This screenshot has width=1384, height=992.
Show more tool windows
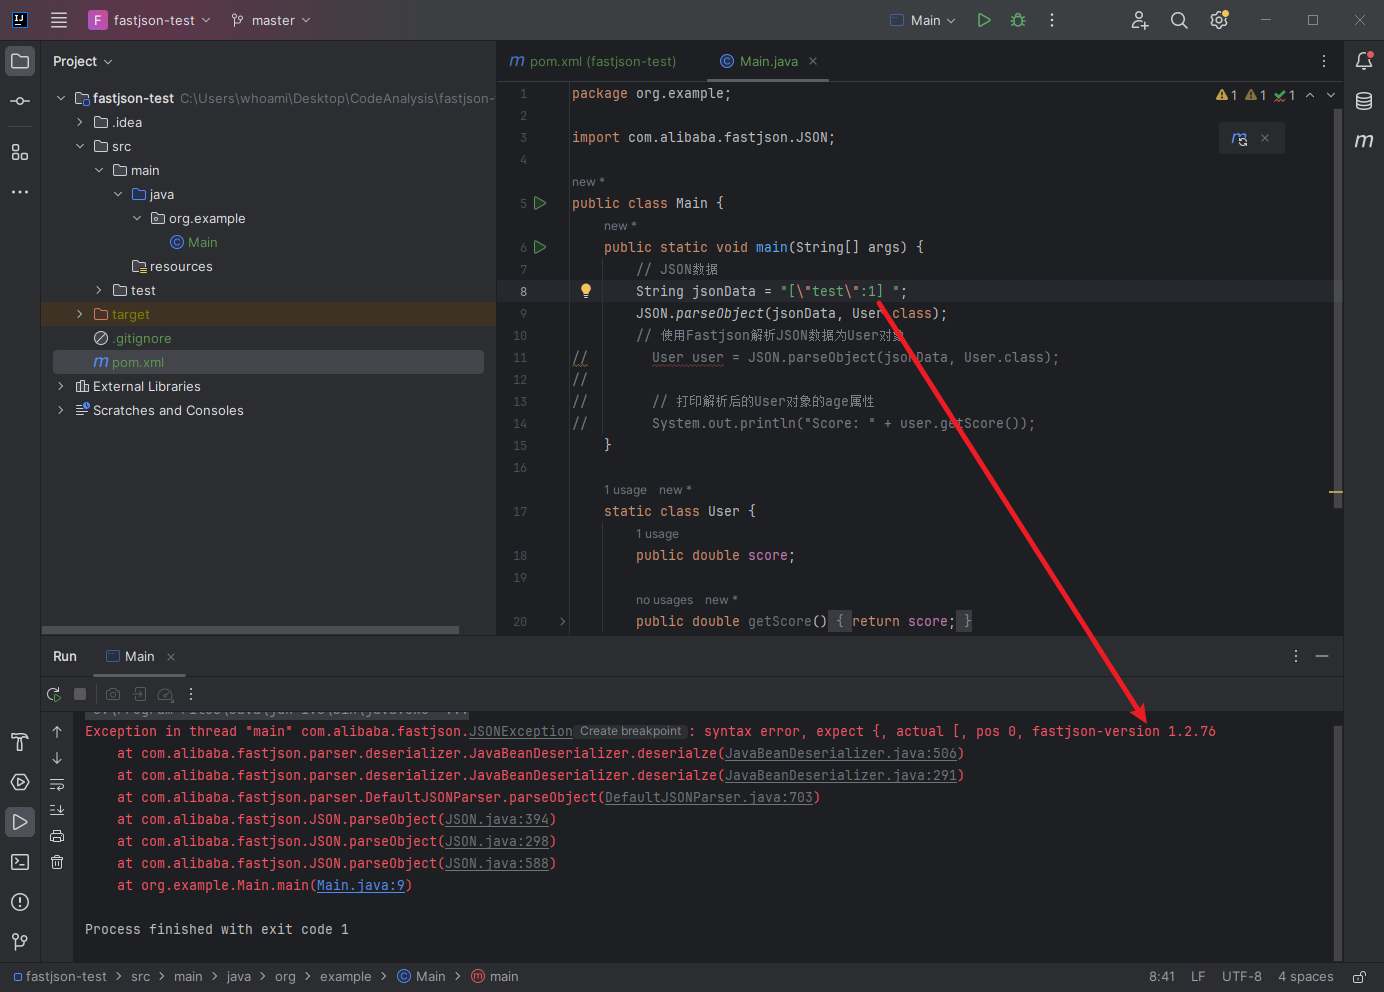tap(20, 191)
